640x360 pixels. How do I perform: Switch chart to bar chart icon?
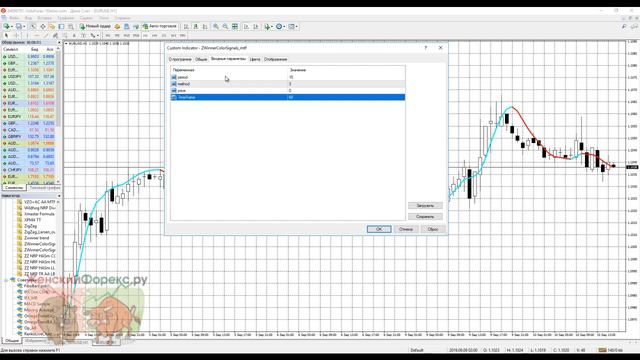[186, 26]
